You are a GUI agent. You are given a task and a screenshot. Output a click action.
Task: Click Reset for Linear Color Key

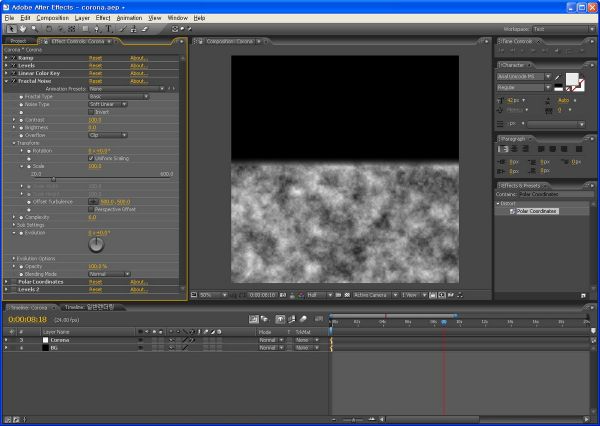click(95, 73)
